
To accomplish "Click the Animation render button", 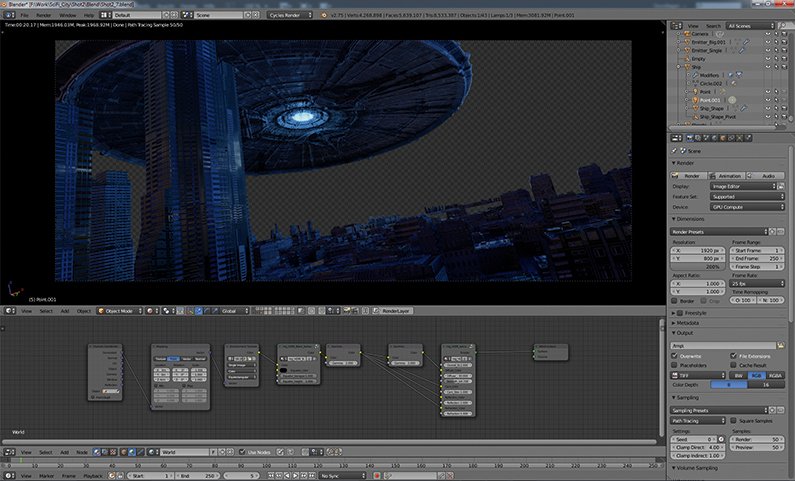I will (x=727, y=175).
